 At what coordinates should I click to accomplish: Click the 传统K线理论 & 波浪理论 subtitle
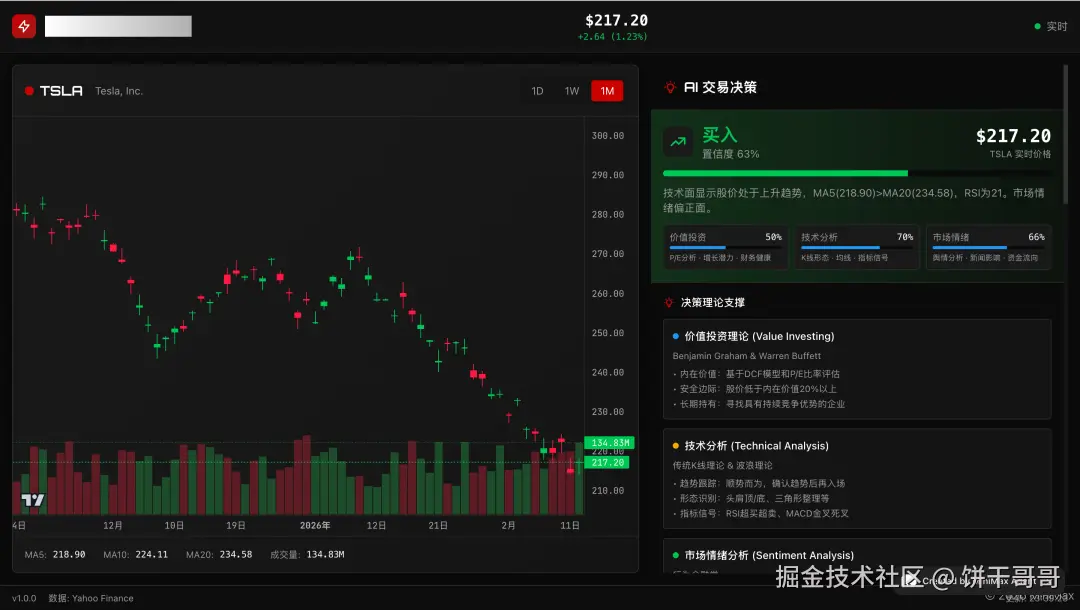point(723,465)
